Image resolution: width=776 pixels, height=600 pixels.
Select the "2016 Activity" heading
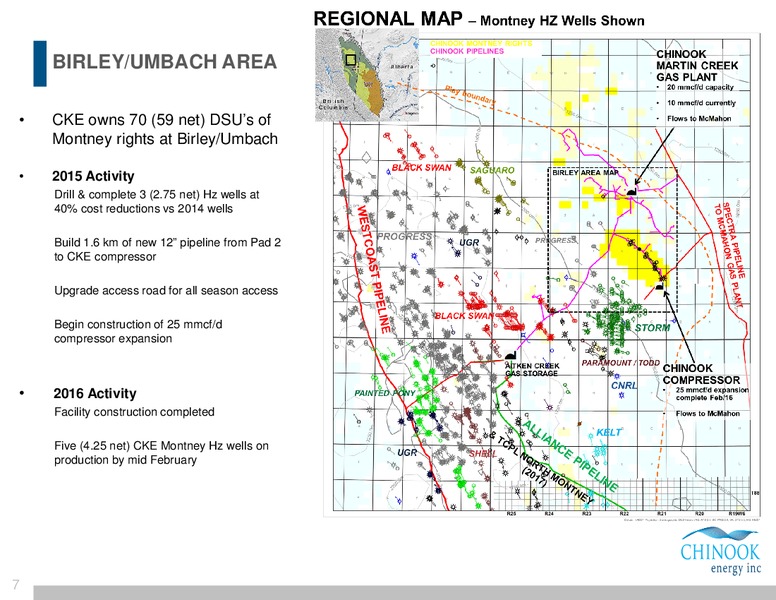[x=95, y=394]
